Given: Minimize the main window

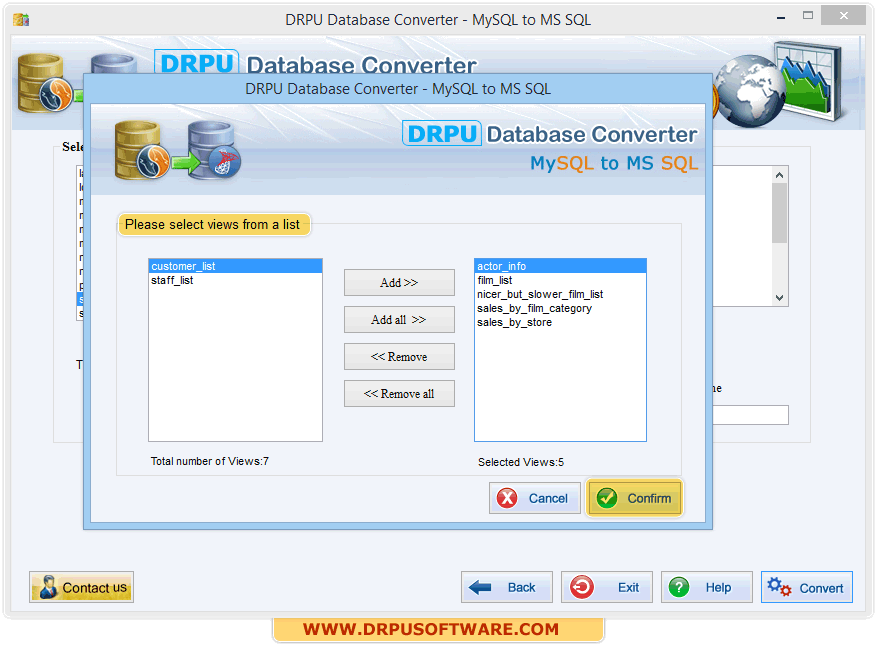Looking at the screenshot, I should click(x=781, y=18).
